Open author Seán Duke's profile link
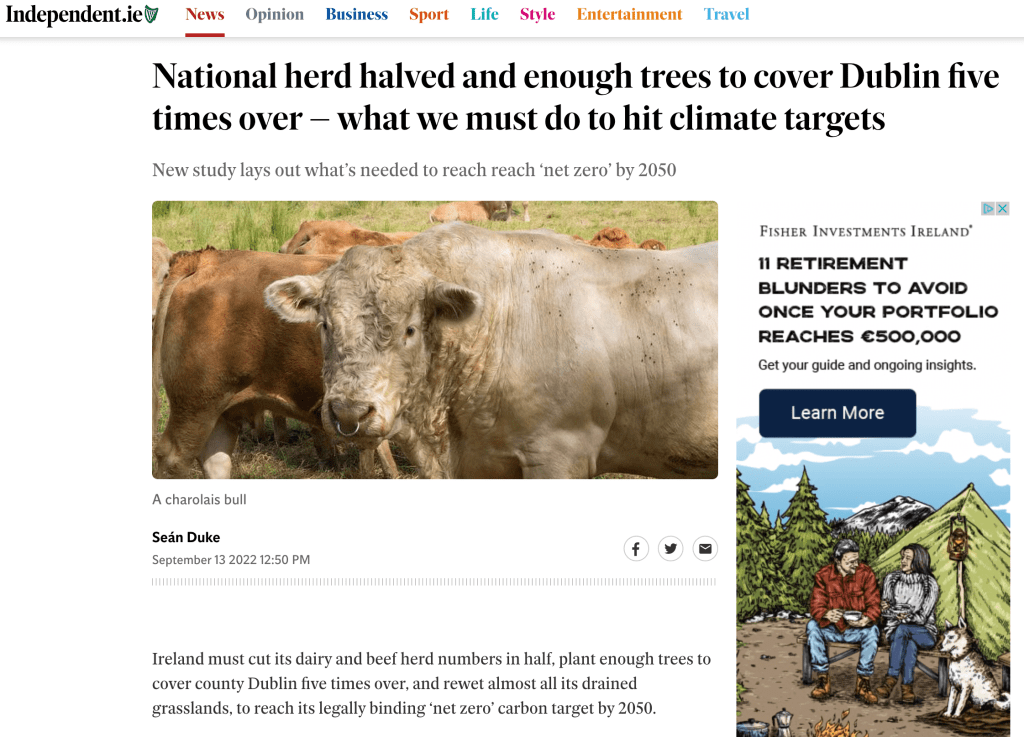The height and width of the screenshot is (737, 1024). [x=186, y=538]
